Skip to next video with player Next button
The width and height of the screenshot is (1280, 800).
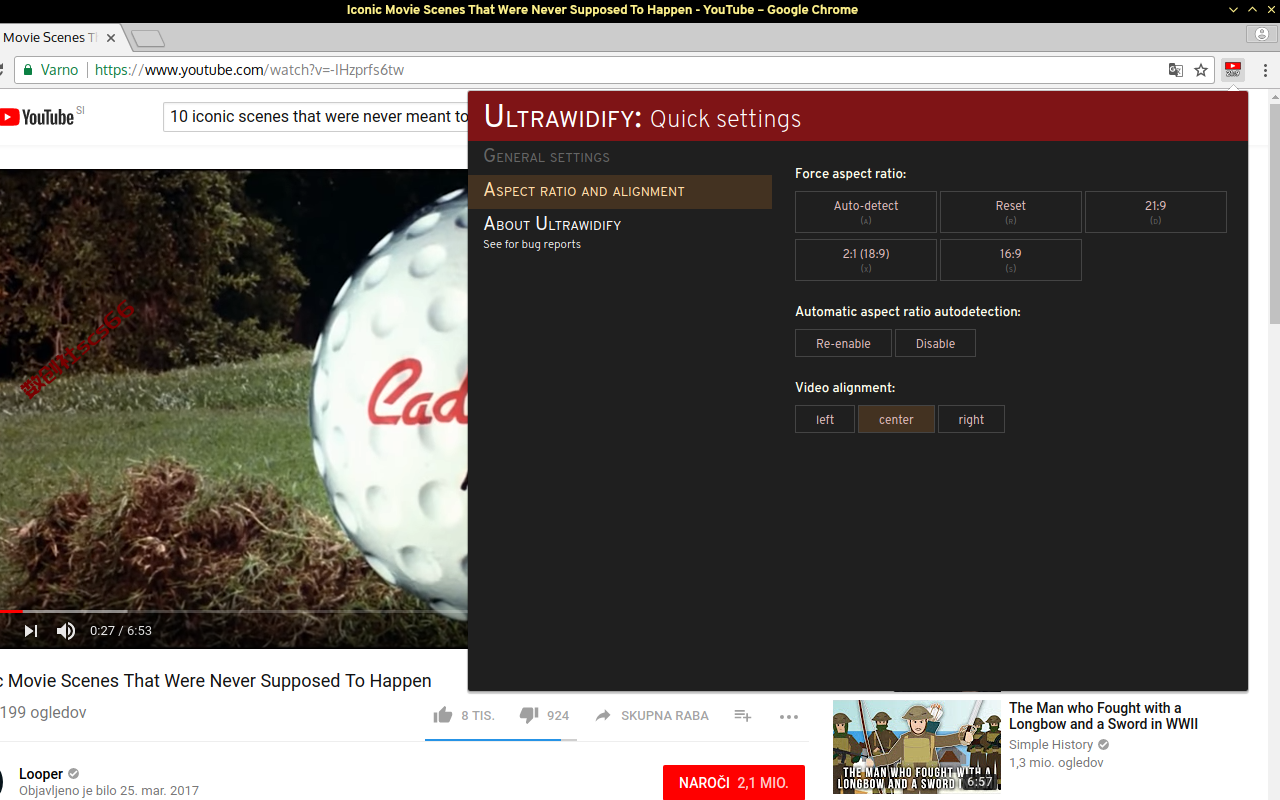(x=31, y=631)
